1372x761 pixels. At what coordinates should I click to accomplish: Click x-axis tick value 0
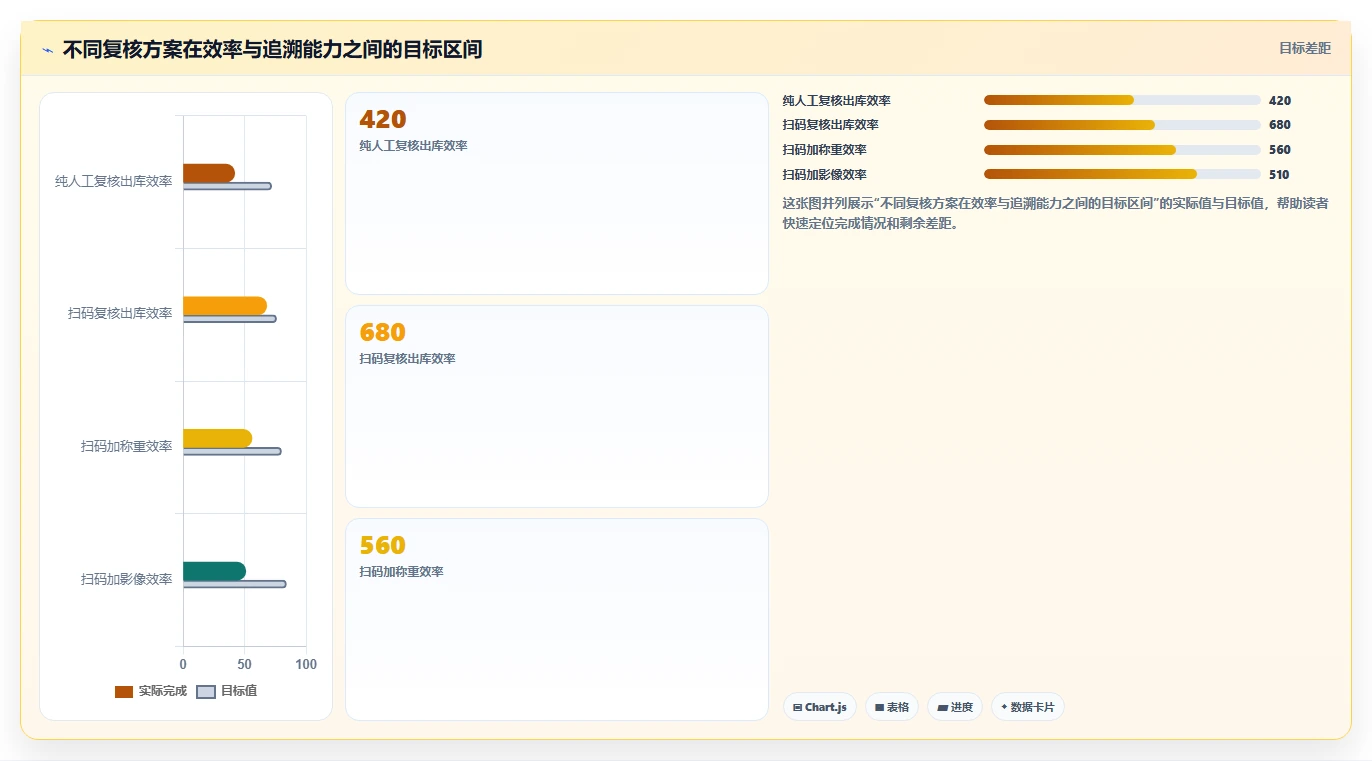183,664
